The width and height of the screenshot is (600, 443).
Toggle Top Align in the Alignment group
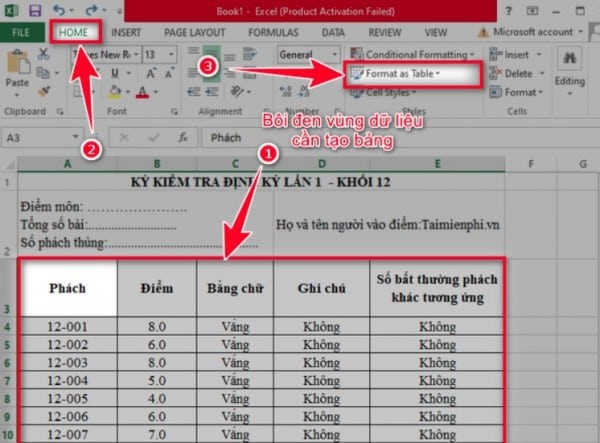[194, 50]
